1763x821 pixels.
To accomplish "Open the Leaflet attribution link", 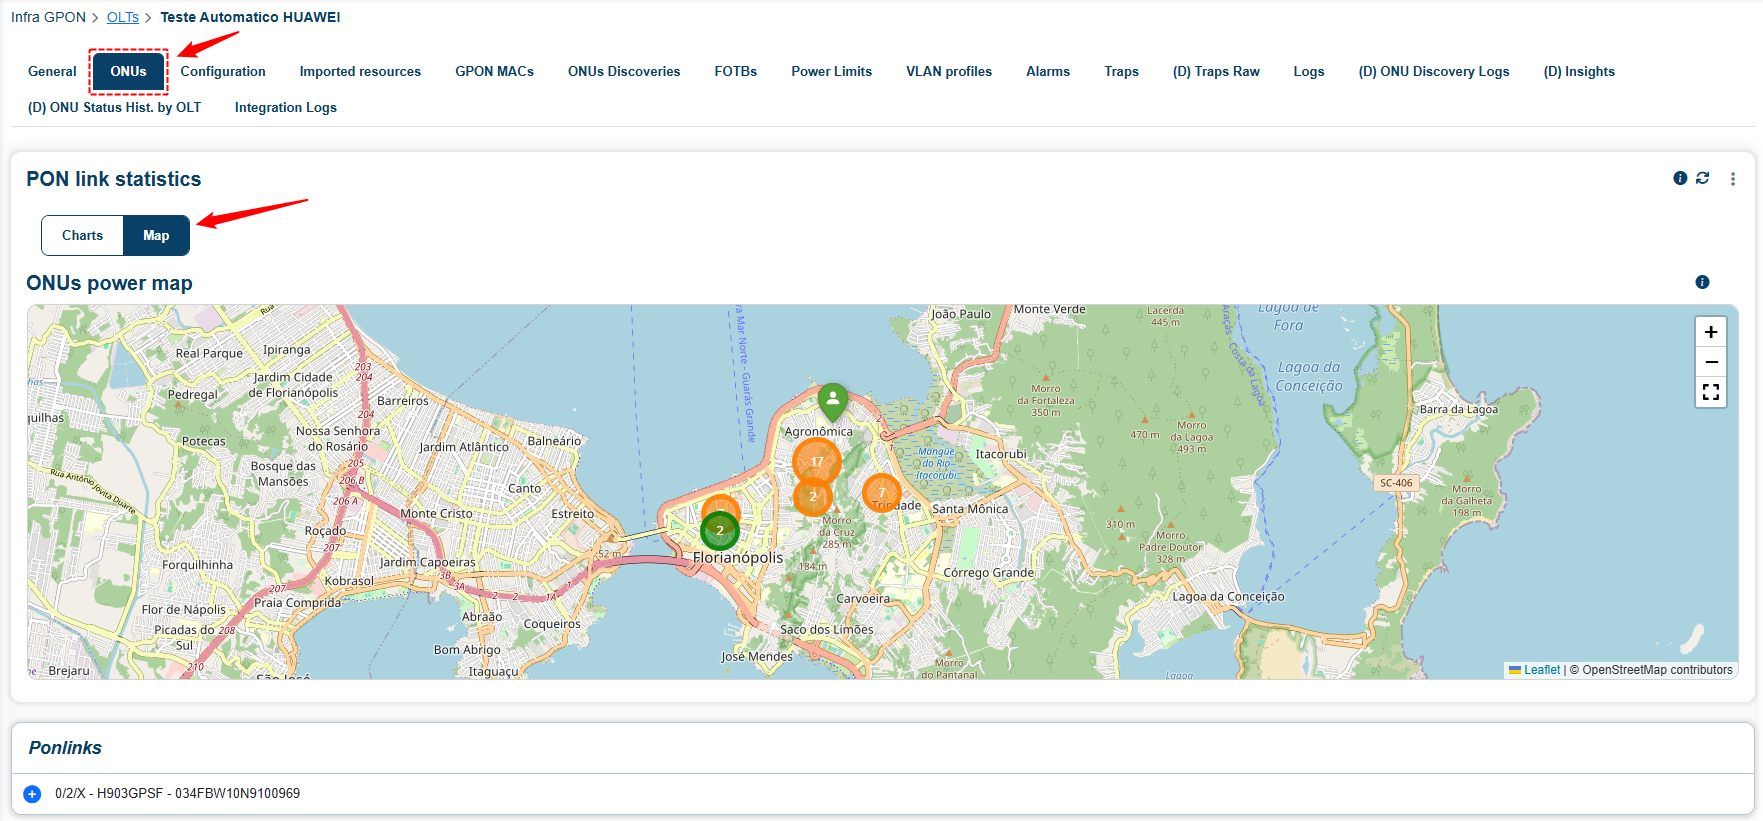I will pos(1542,670).
